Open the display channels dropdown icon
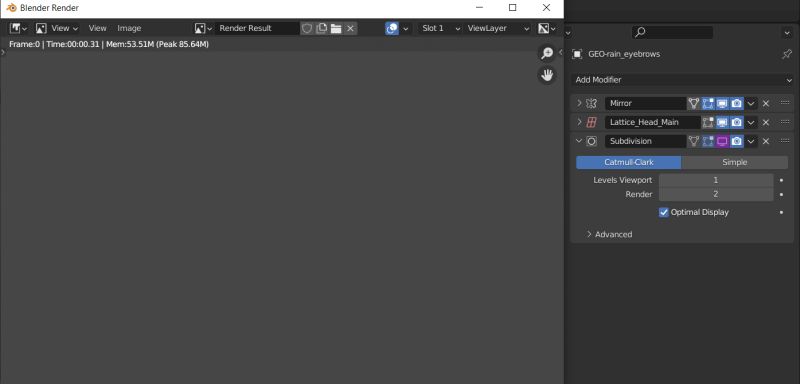The height and width of the screenshot is (384, 800). tap(546, 29)
